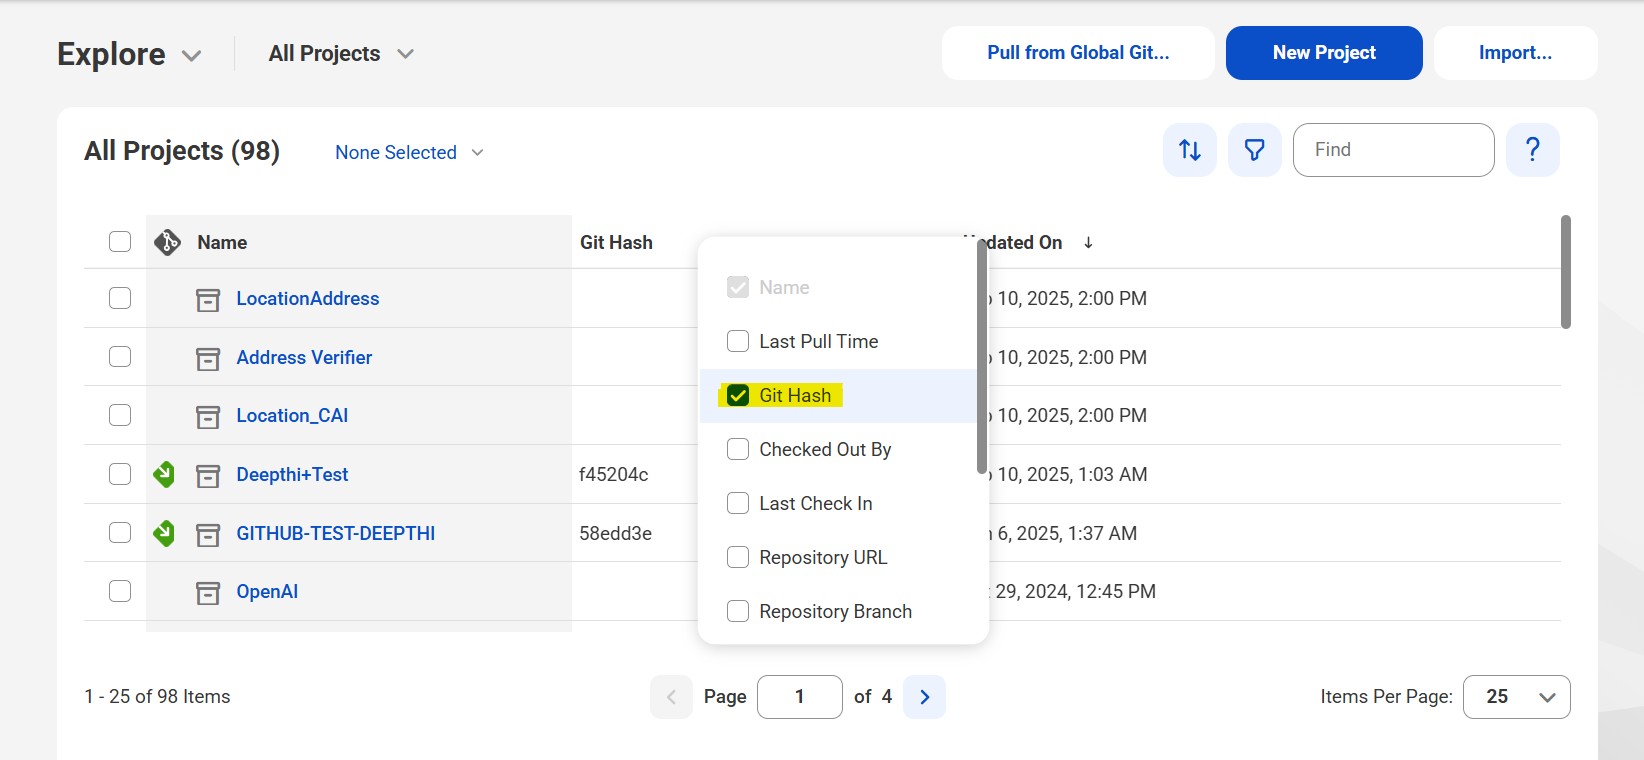Click the Updated On sort arrow

[x=1088, y=243]
